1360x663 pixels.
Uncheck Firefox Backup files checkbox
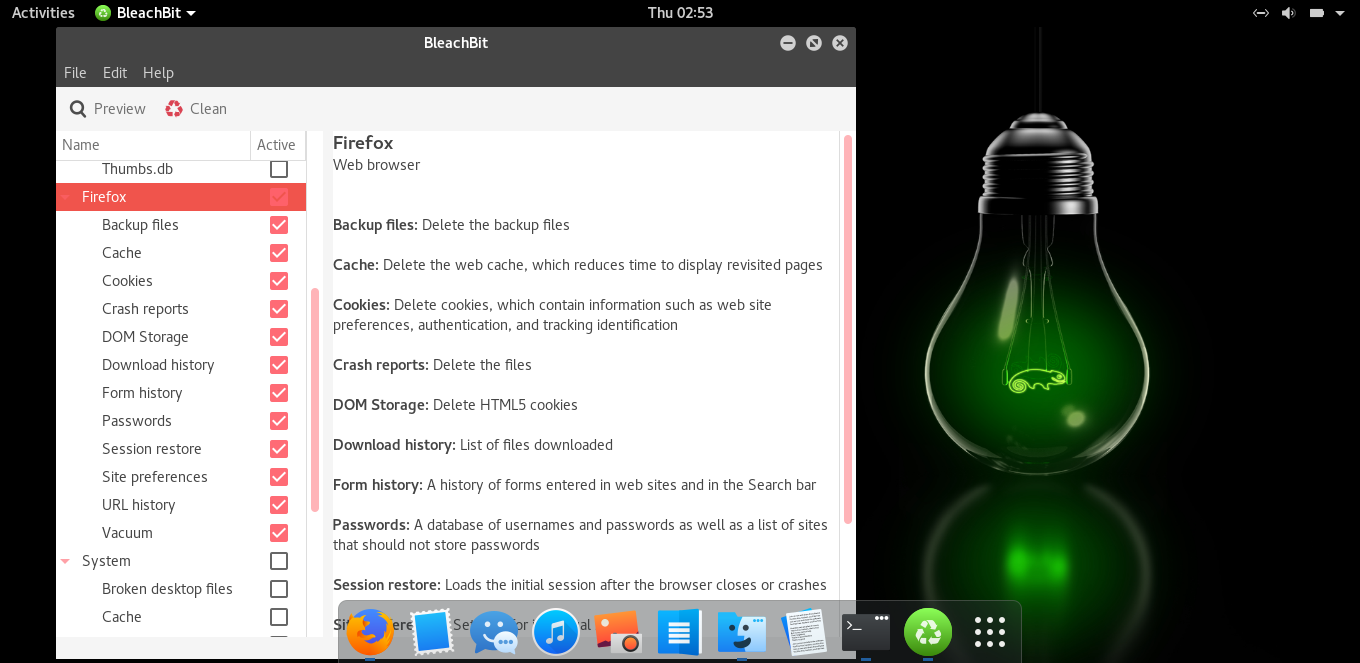pos(279,225)
